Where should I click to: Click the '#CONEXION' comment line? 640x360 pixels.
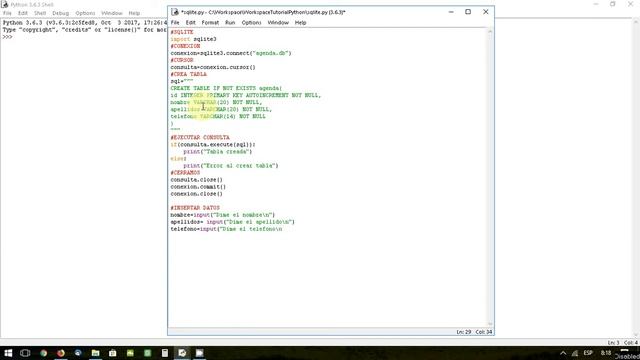coord(185,46)
